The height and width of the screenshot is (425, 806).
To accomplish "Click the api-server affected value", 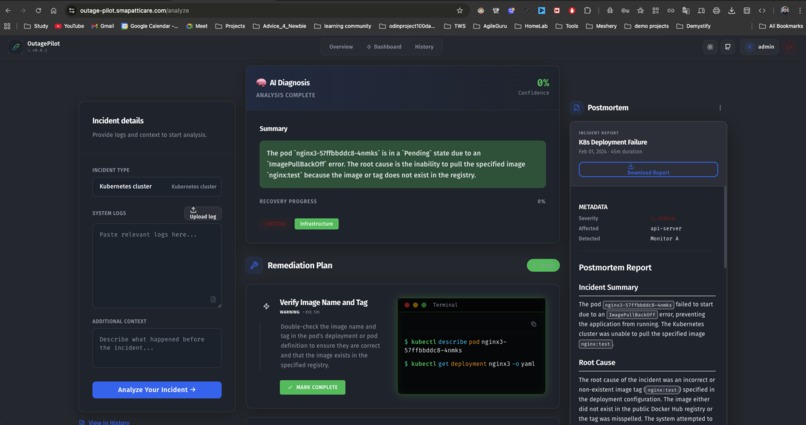I will (666, 229).
